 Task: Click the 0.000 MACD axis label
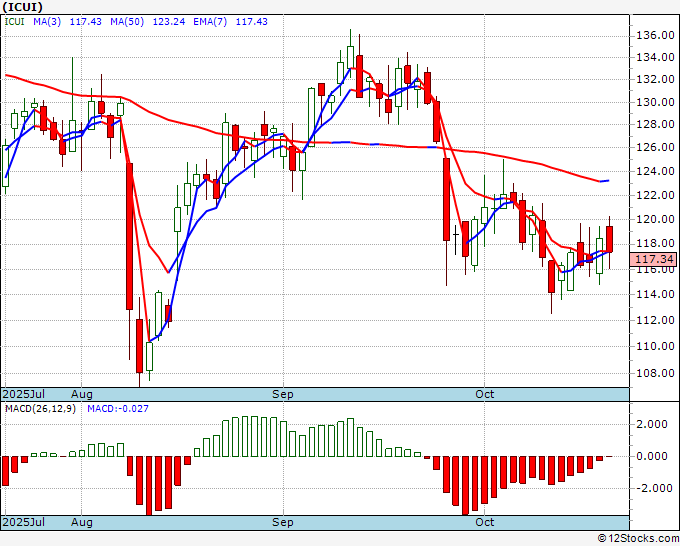coord(651,456)
